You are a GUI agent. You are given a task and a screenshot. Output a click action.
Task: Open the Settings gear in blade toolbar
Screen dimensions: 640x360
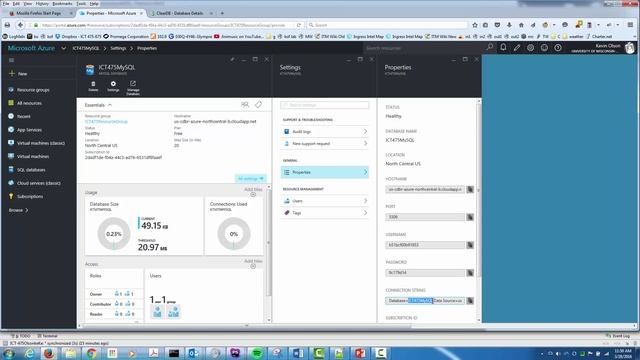tap(113, 86)
